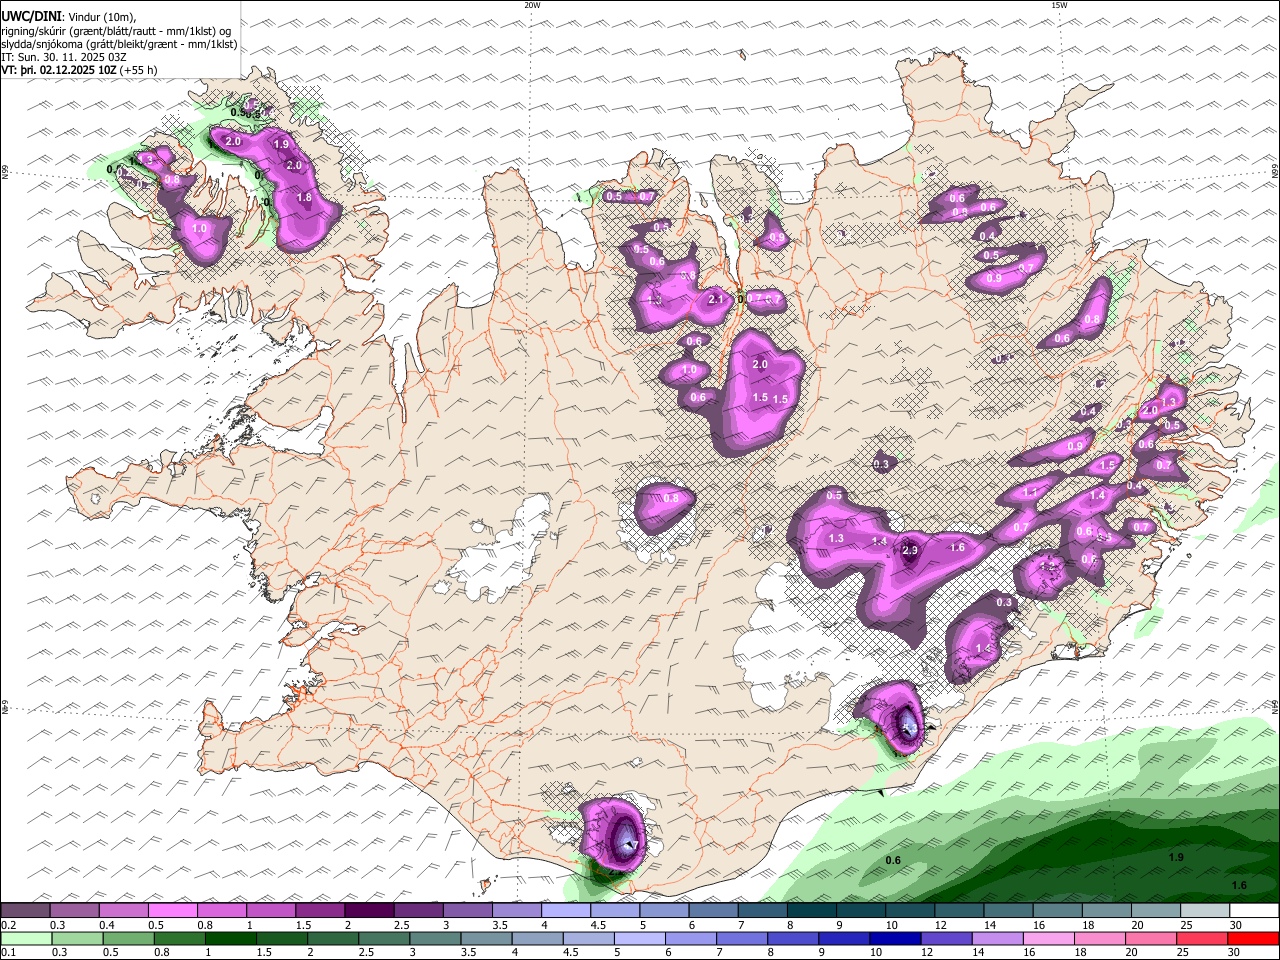Click the 'IT: Sun. 30. 11. 2025 03Z' line

[64, 57]
